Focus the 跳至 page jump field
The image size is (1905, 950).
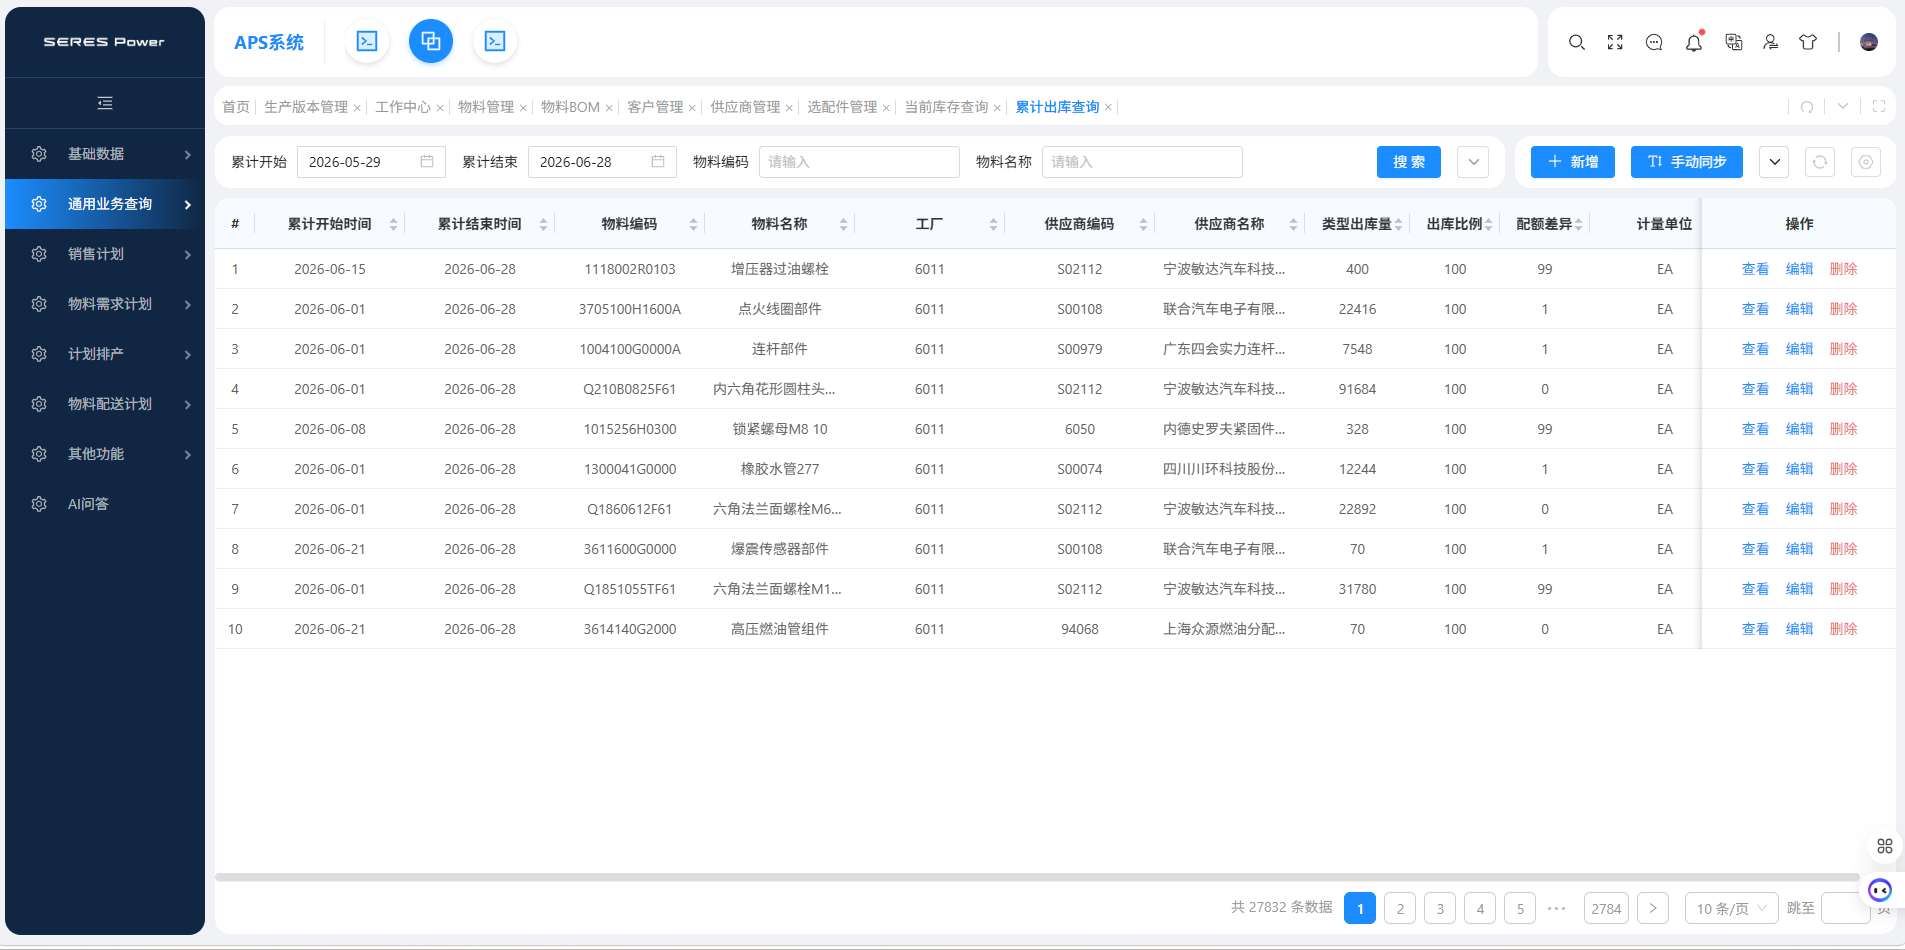coord(1845,908)
